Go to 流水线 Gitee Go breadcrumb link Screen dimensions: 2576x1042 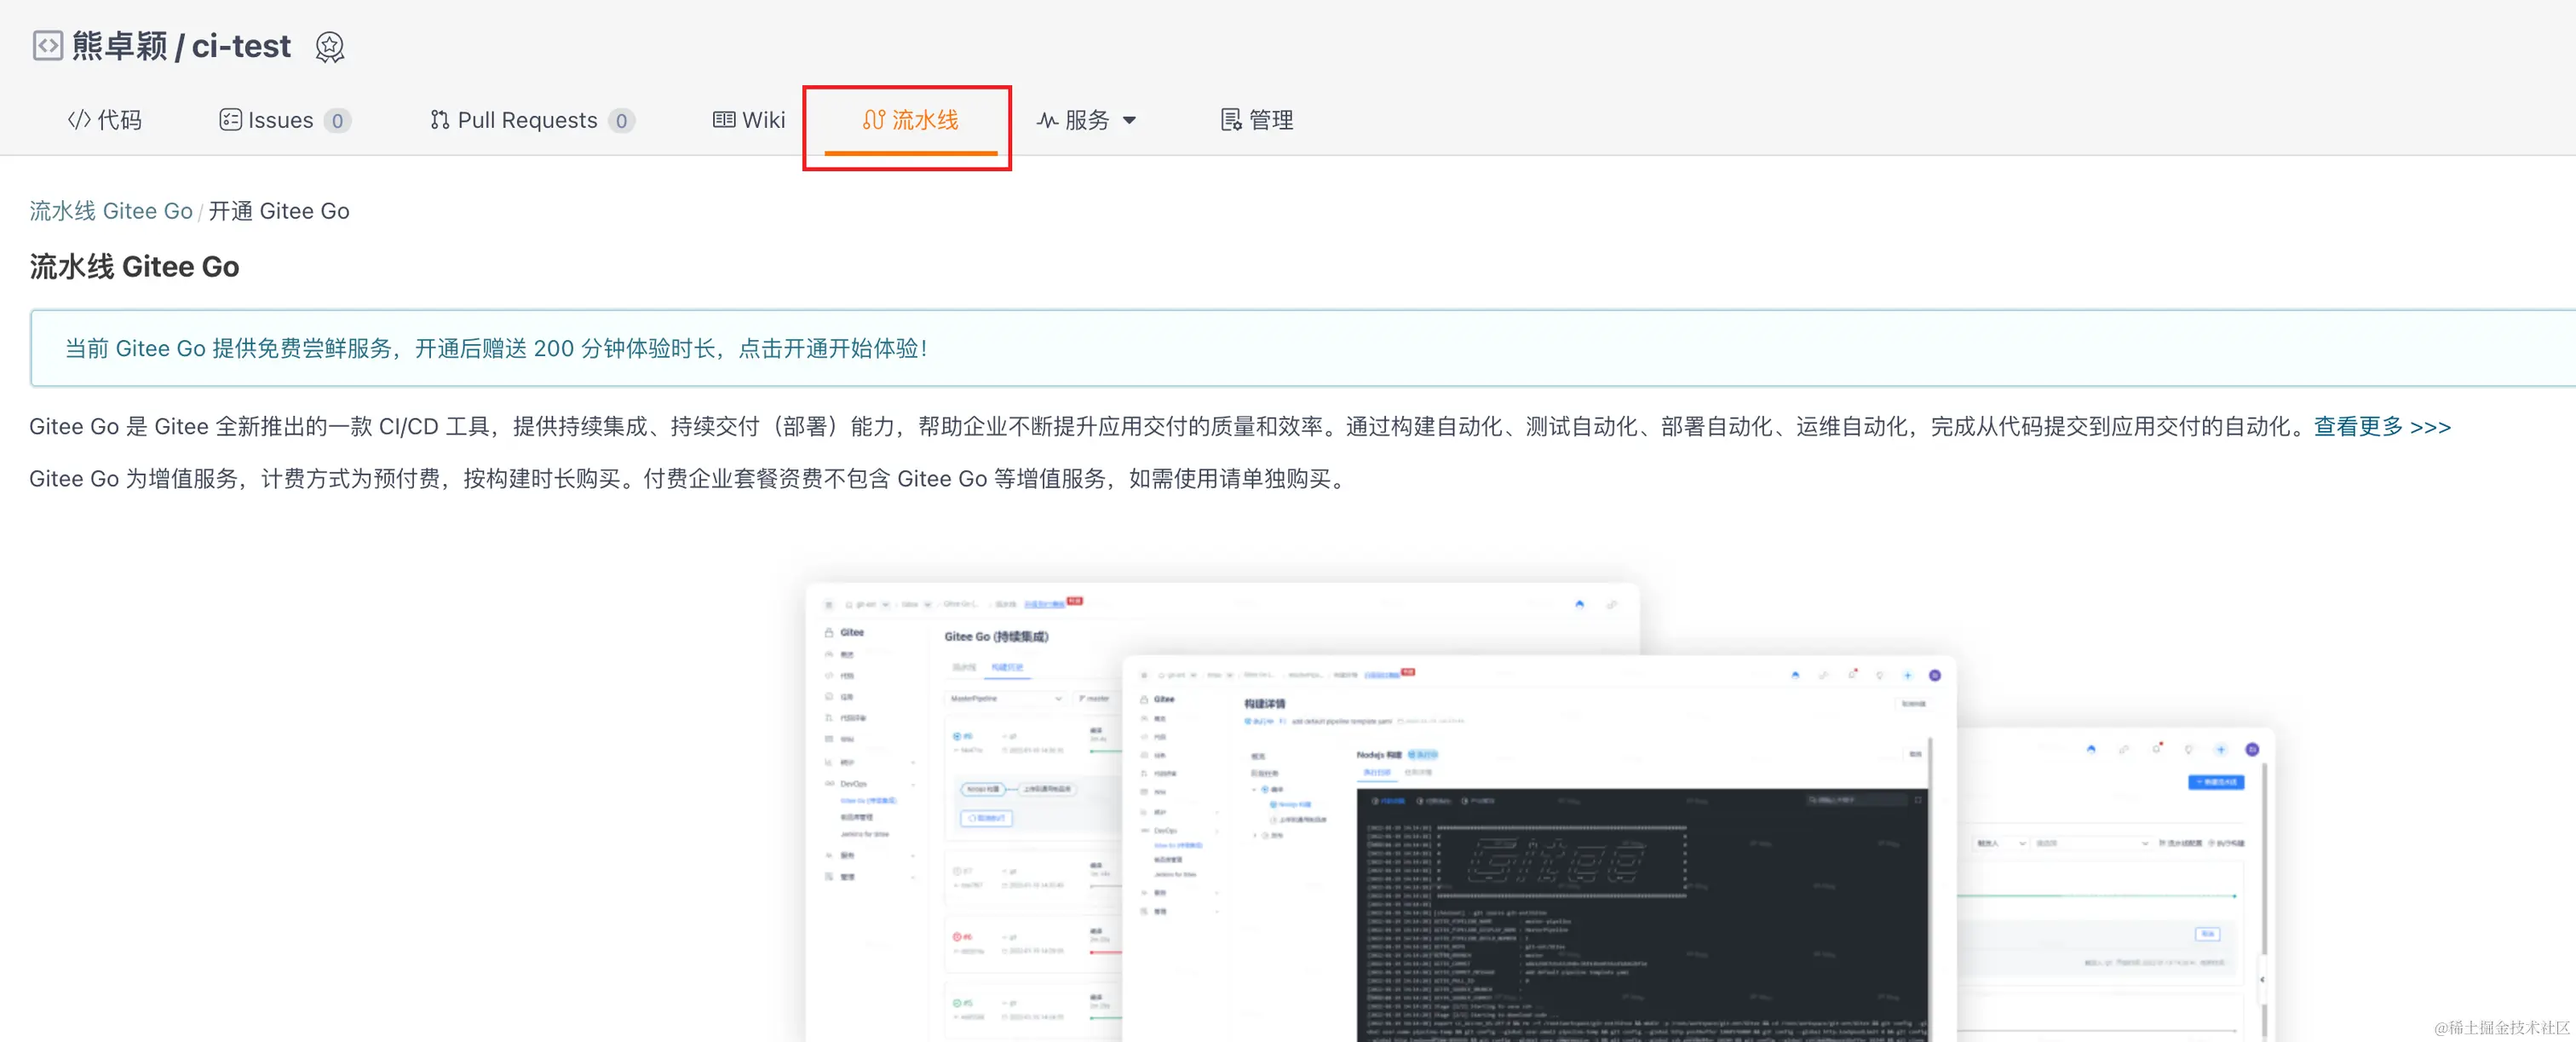tap(111, 211)
